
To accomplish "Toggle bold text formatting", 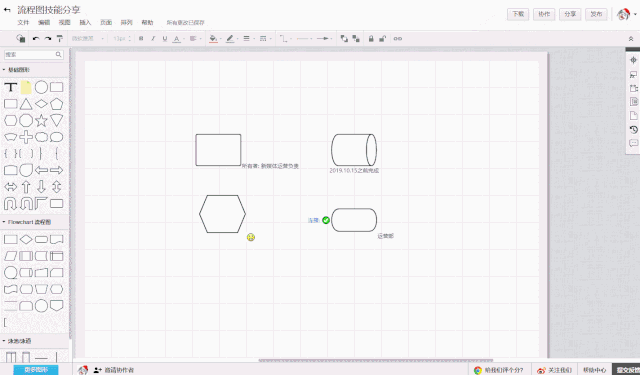I will [x=141, y=38].
